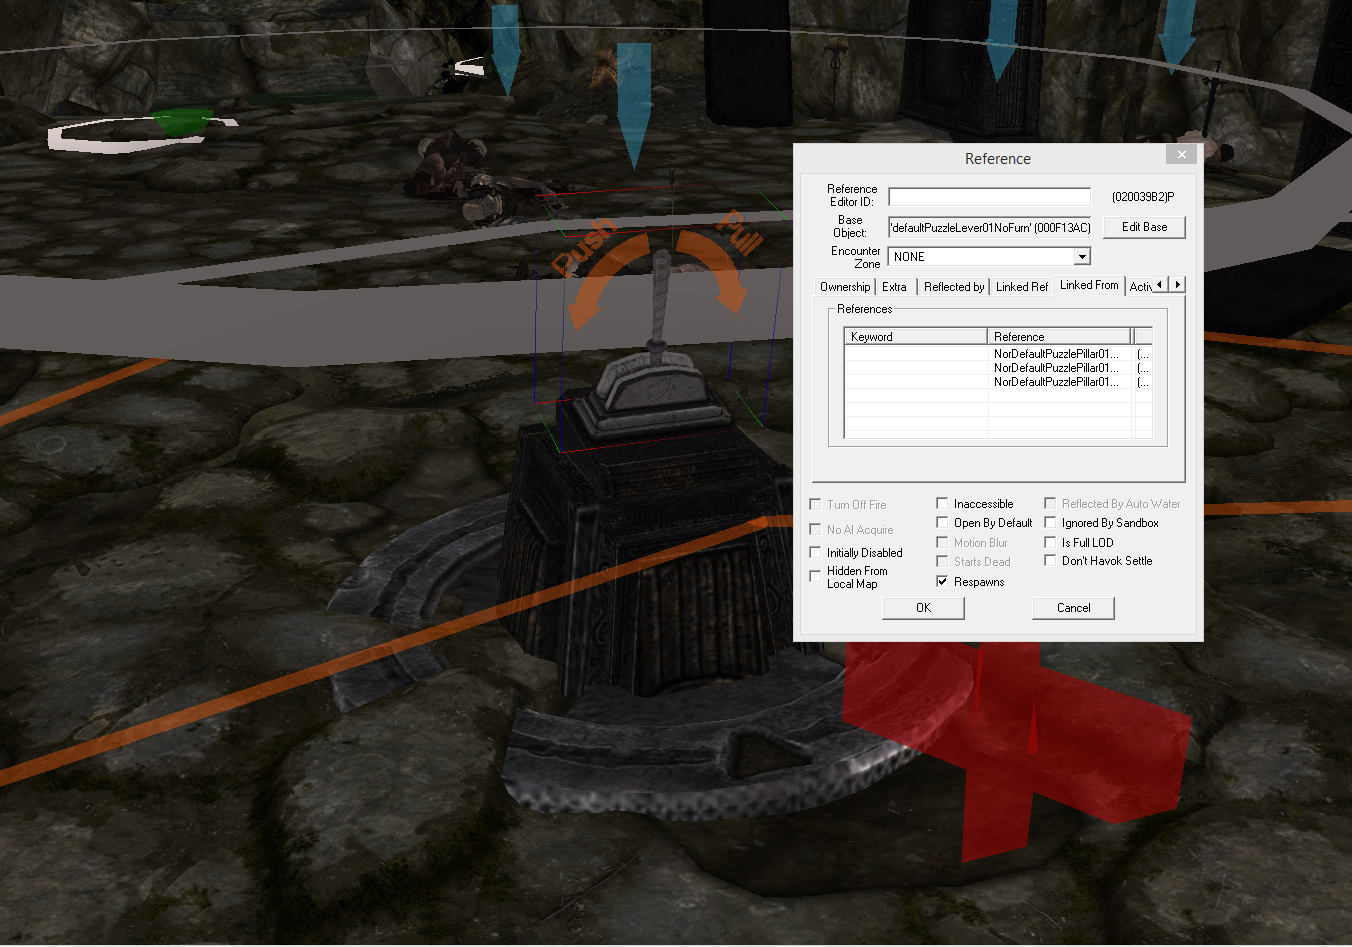The height and width of the screenshot is (947, 1352).
Task: Select the second NorDefaultPuzzlePillar01 reference row
Action: coord(998,368)
